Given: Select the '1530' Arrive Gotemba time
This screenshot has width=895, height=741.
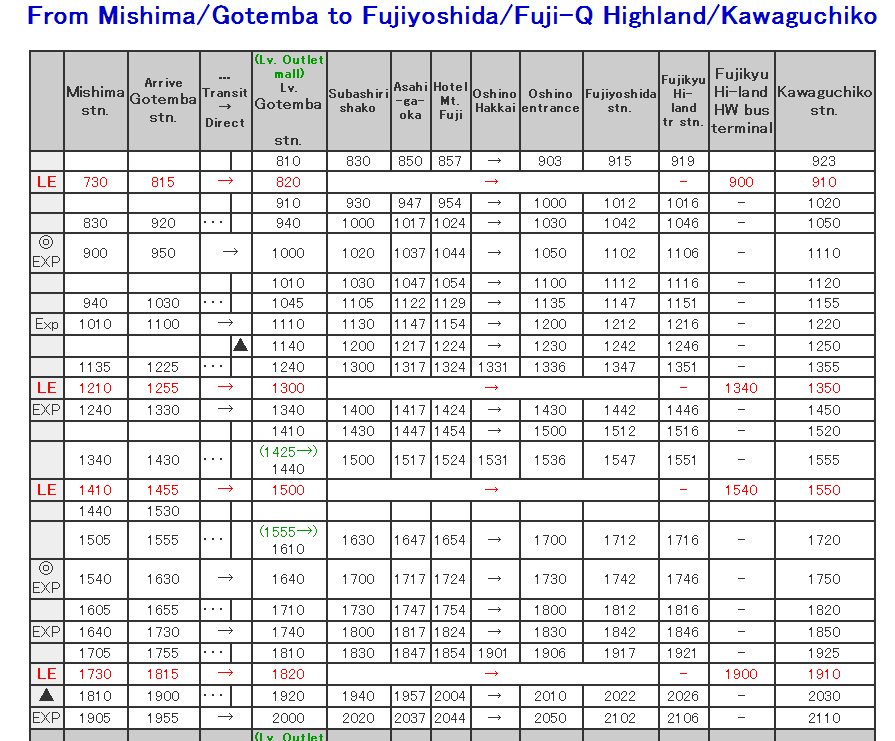Looking at the screenshot, I should coord(163,511).
